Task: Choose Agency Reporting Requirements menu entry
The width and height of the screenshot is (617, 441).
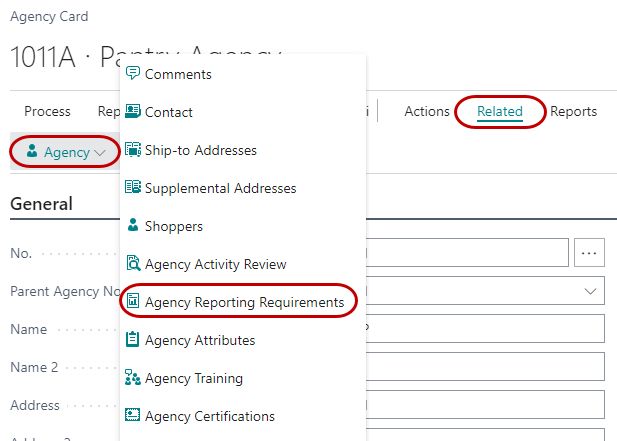Action: (x=244, y=302)
